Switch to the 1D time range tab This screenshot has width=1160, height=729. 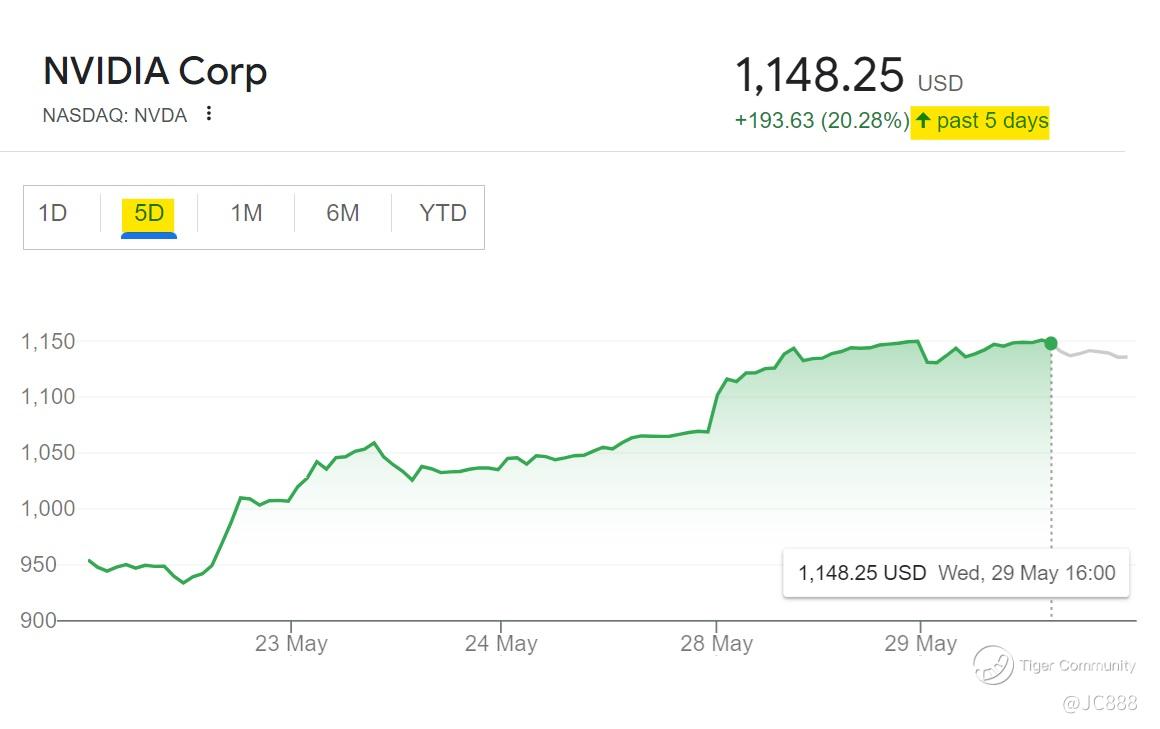point(53,213)
